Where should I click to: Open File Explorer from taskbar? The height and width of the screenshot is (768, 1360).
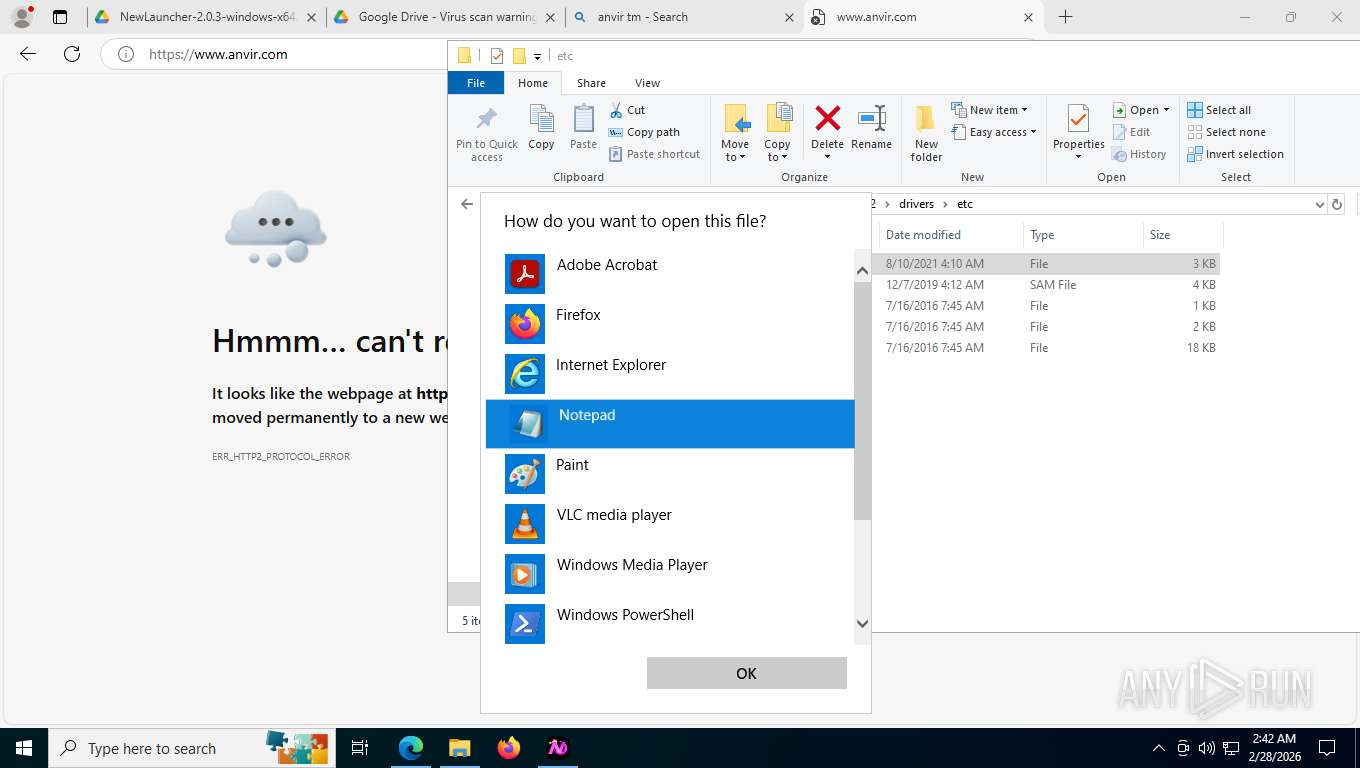[459, 748]
